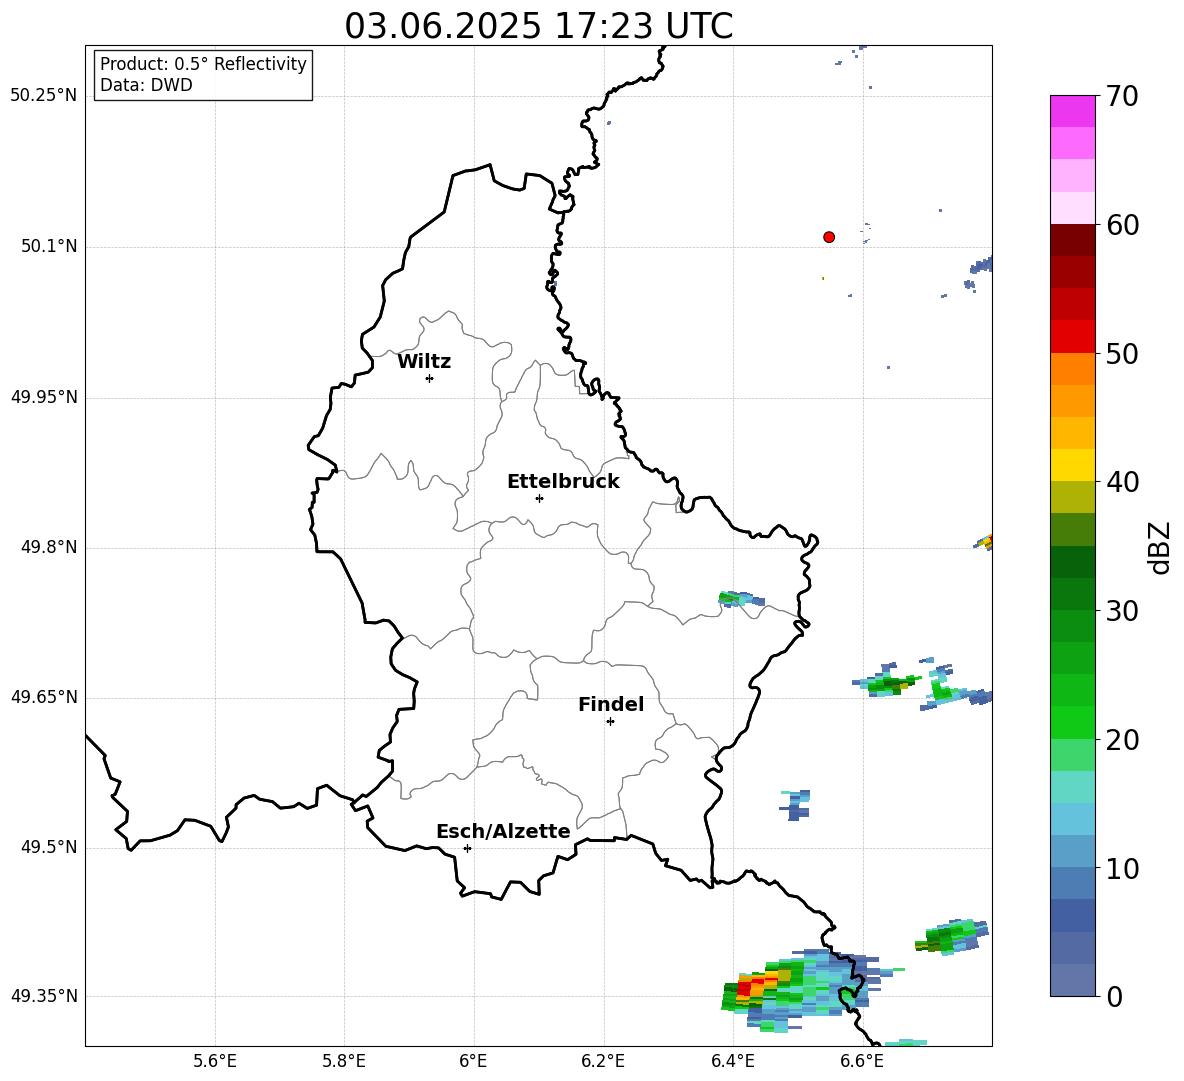Click the dark red colorbar band below 60
The image size is (1184, 1081).
pos(1072,240)
